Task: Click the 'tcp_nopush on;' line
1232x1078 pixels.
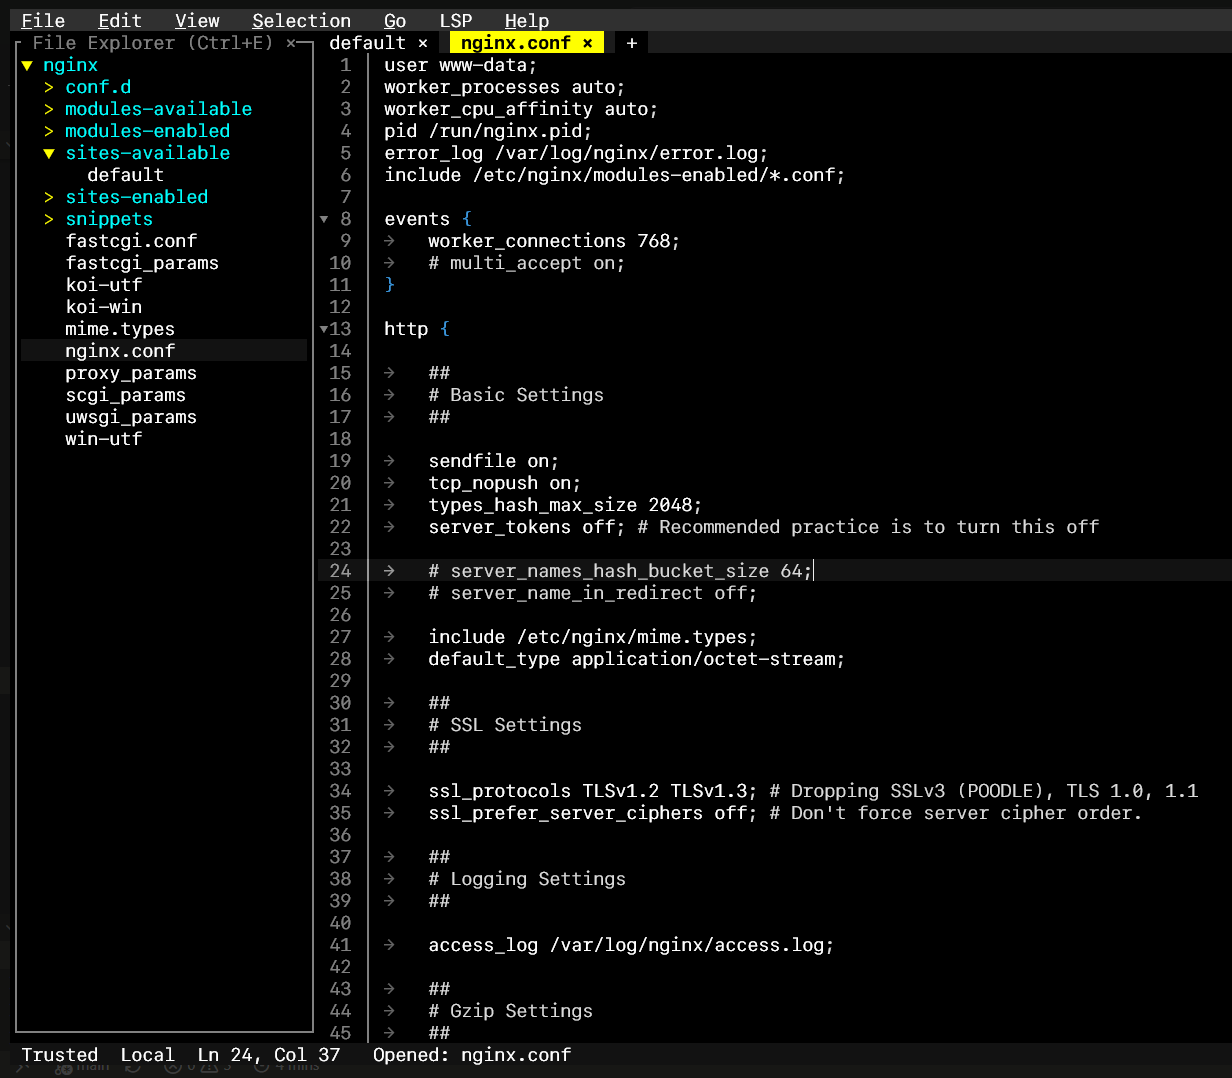Action: [x=504, y=483]
